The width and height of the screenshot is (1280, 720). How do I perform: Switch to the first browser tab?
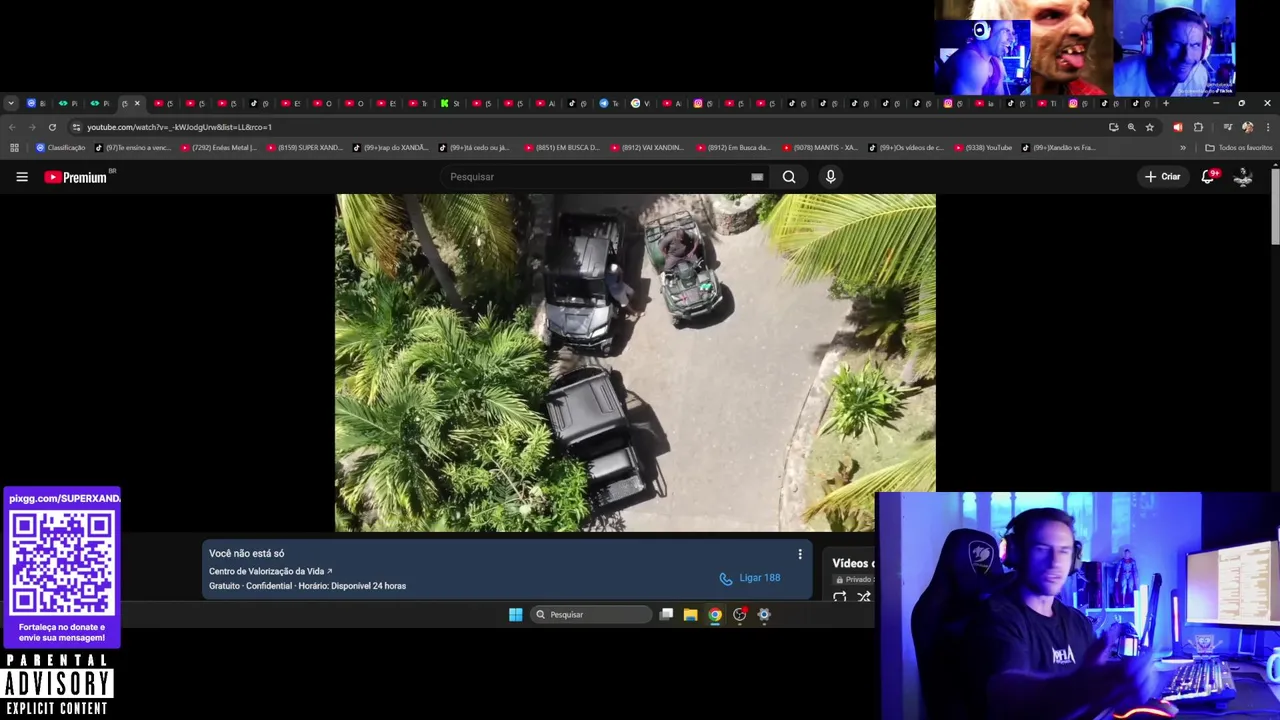(36, 103)
